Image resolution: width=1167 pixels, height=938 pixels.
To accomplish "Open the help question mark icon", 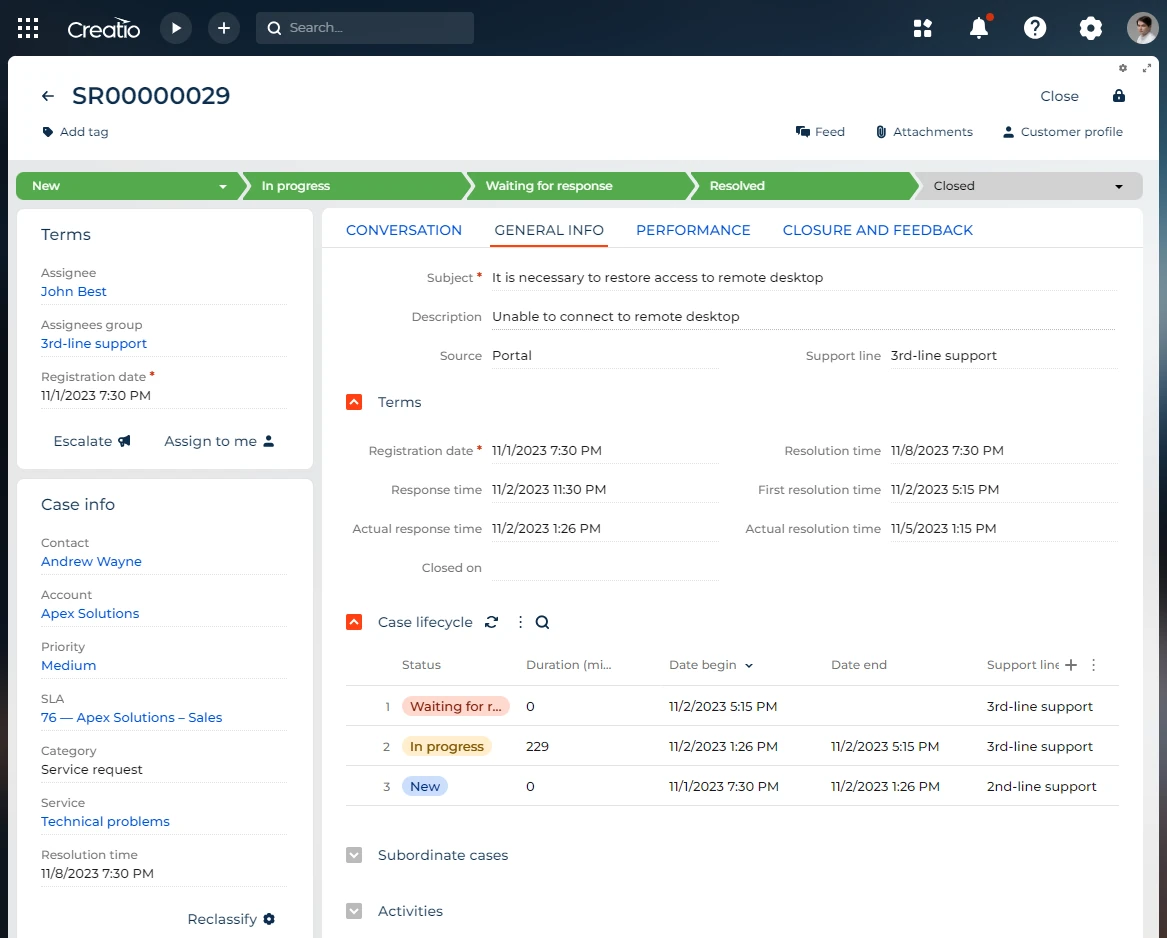I will click(x=1035, y=28).
